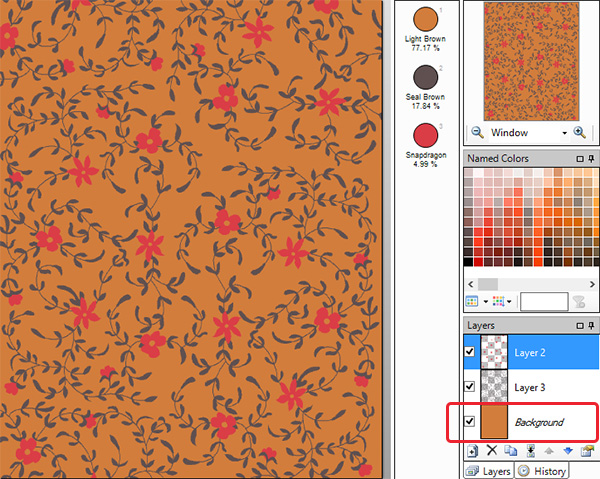Move layer down with blue arrow
This screenshot has width=600, height=479.
point(567,452)
